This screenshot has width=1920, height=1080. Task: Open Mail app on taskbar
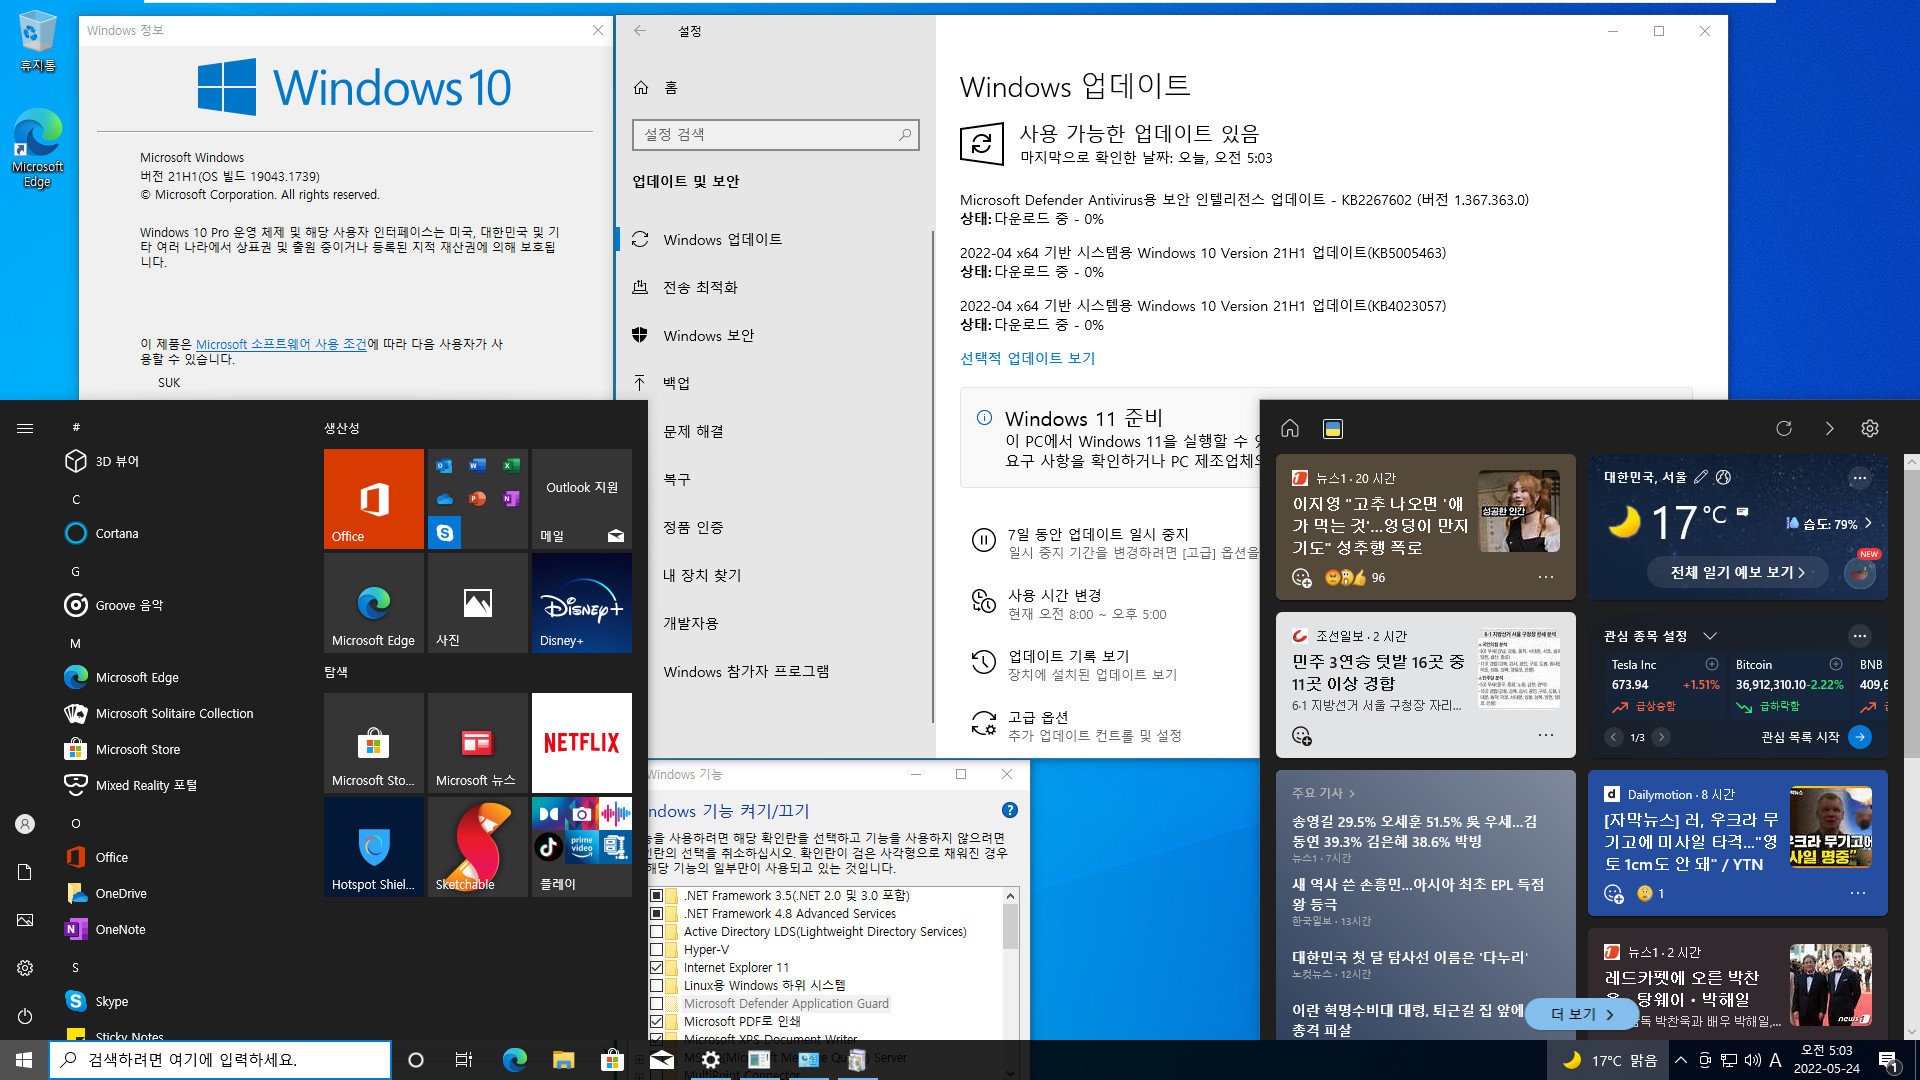[662, 1060]
